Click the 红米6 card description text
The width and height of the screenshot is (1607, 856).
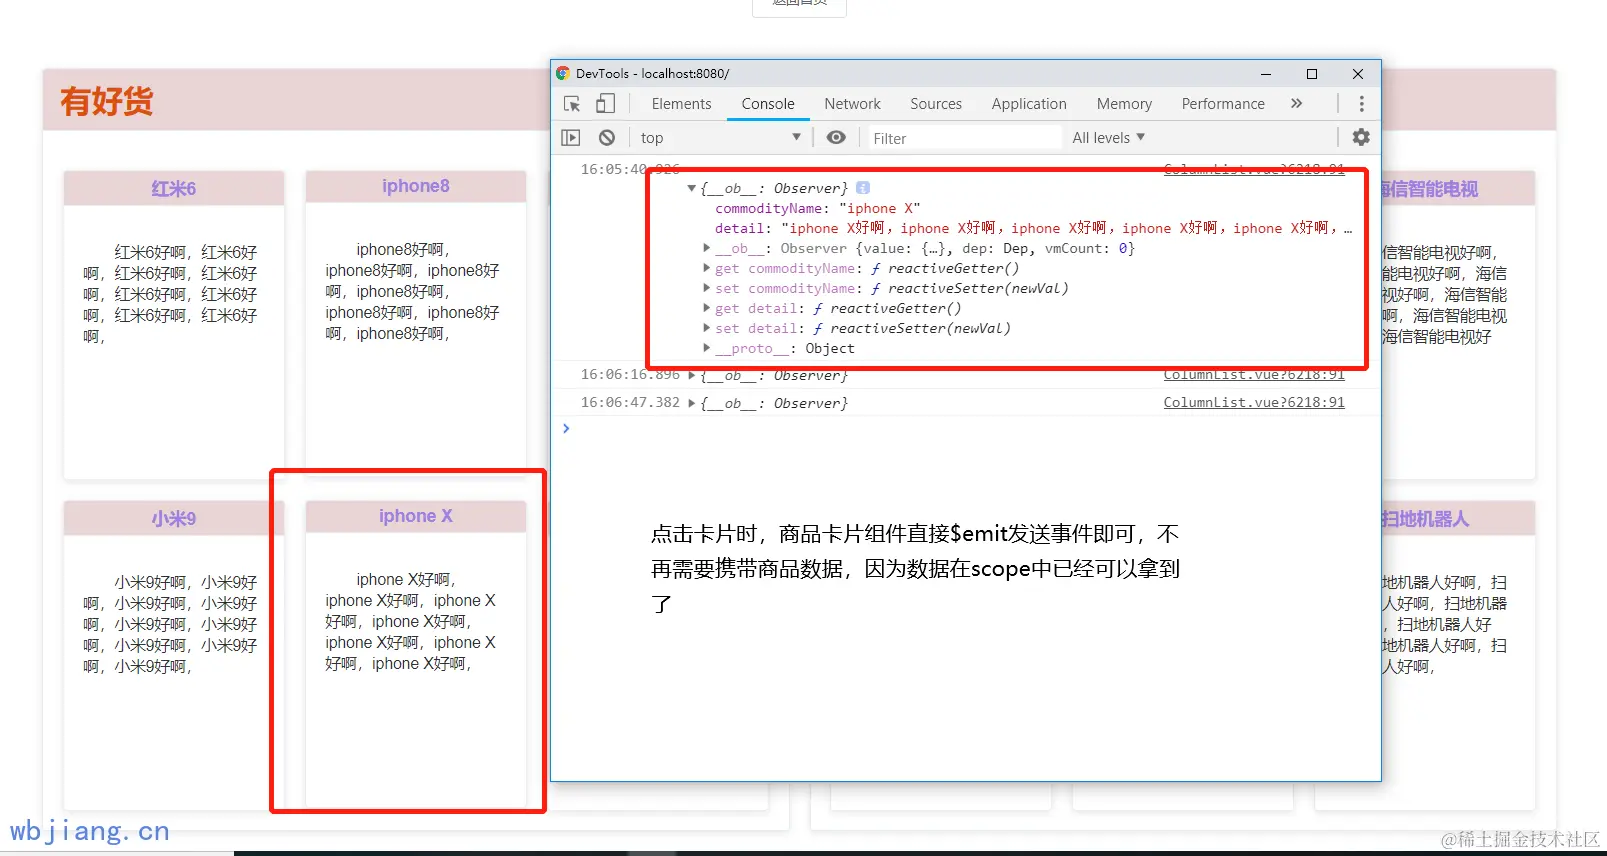pos(170,294)
